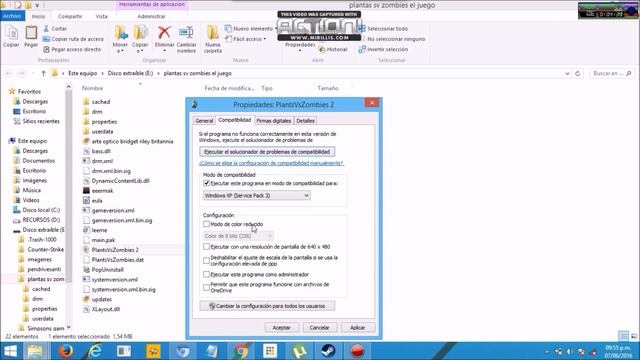The width and height of the screenshot is (640, 360).
Task: Select the PopUninstall file
Action: [107, 269]
